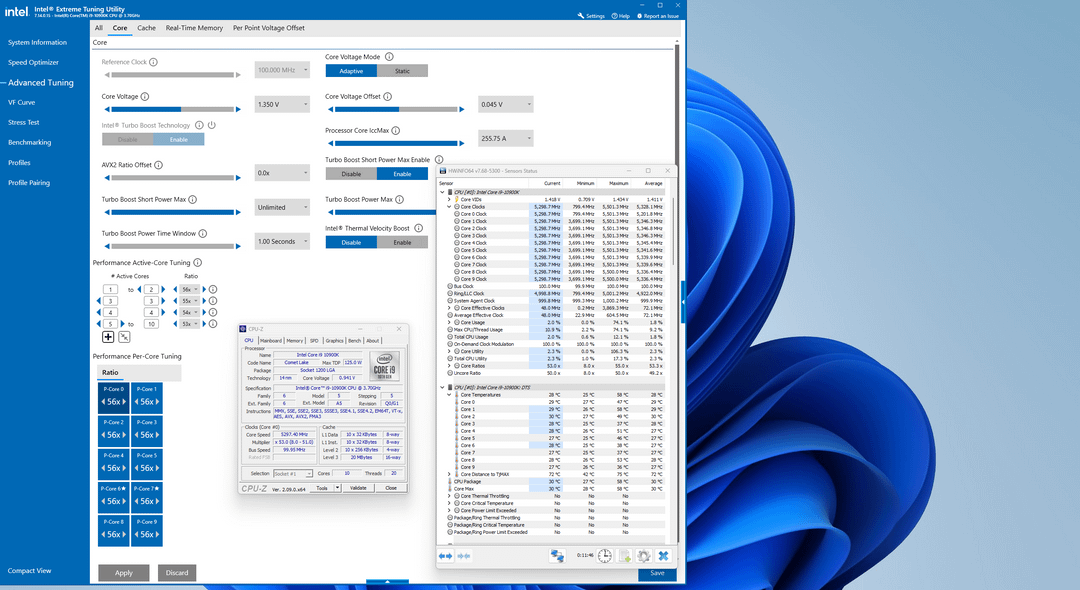Set Core Voltage Mode to Static
1080x590 pixels.
[402, 71]
